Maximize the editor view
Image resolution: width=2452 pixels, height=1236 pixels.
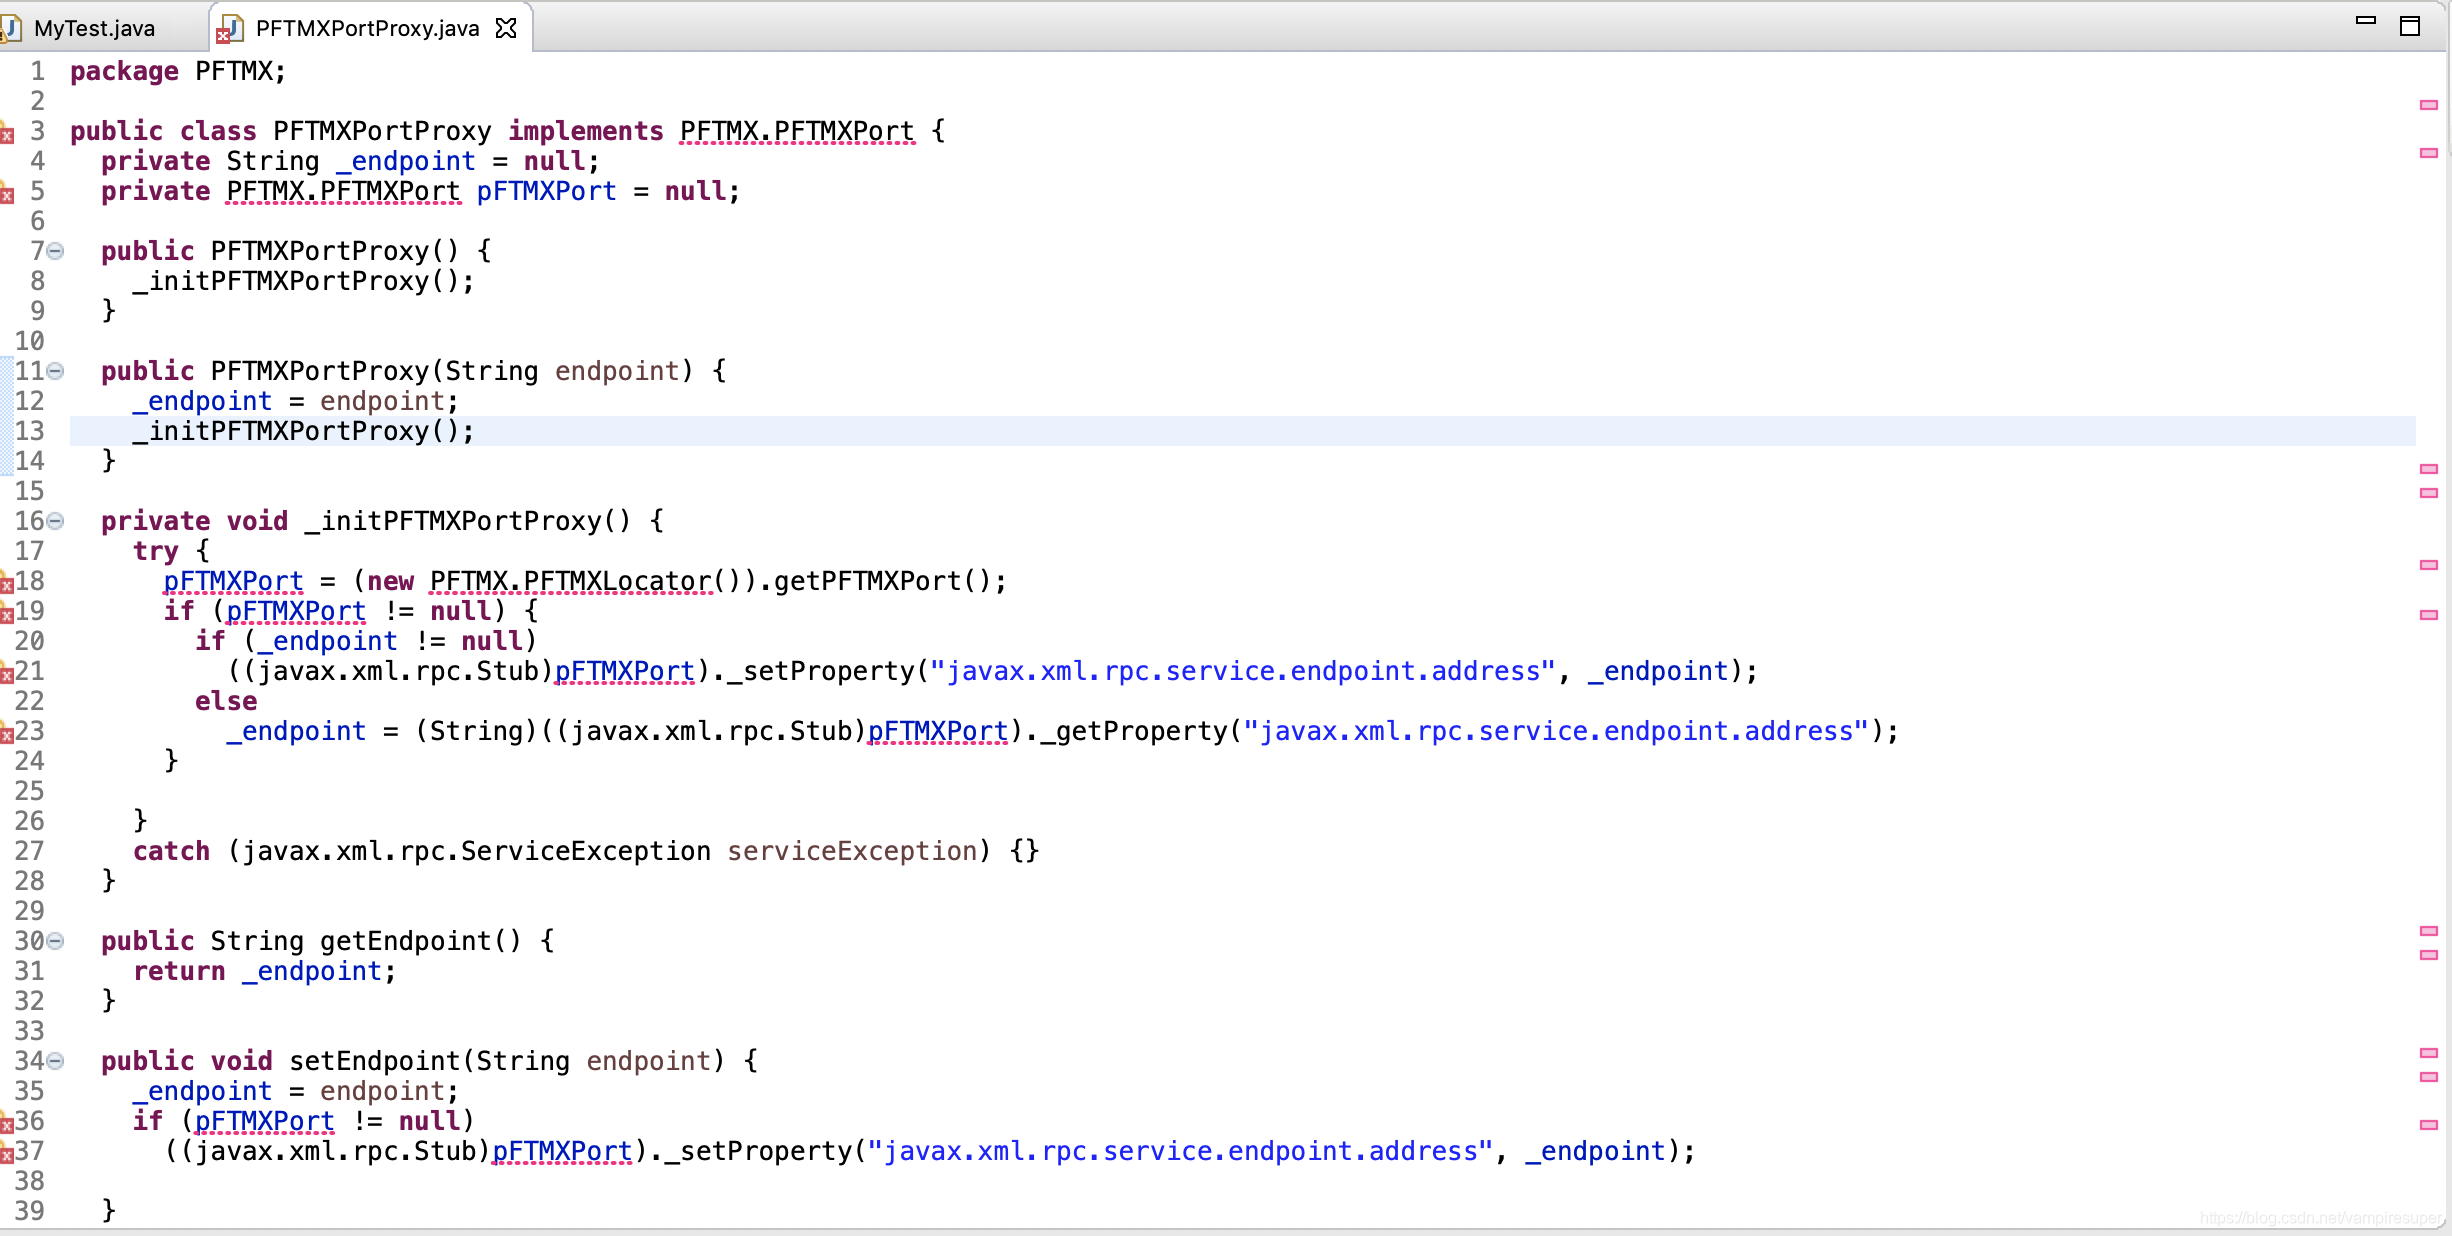coord(2412,25)
